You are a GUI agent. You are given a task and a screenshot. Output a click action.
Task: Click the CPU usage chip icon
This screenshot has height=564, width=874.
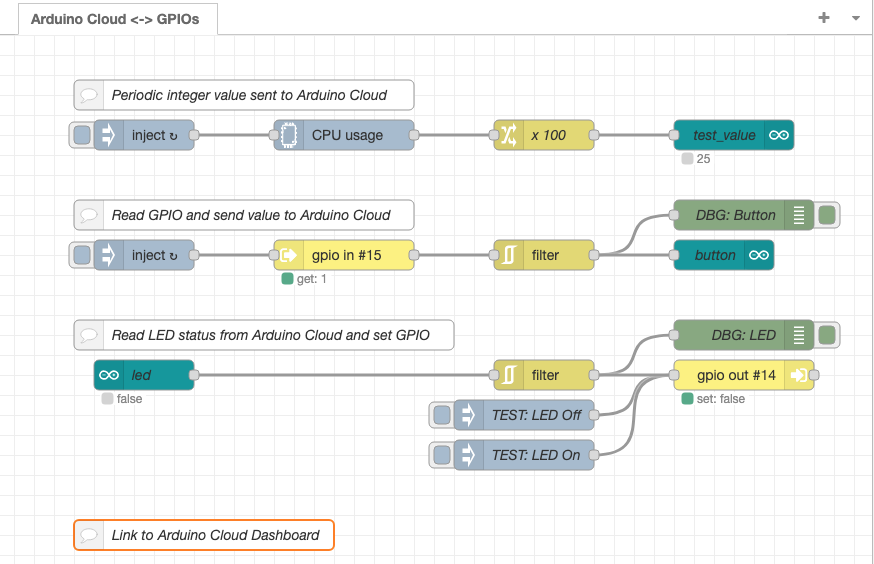point(289,135)
